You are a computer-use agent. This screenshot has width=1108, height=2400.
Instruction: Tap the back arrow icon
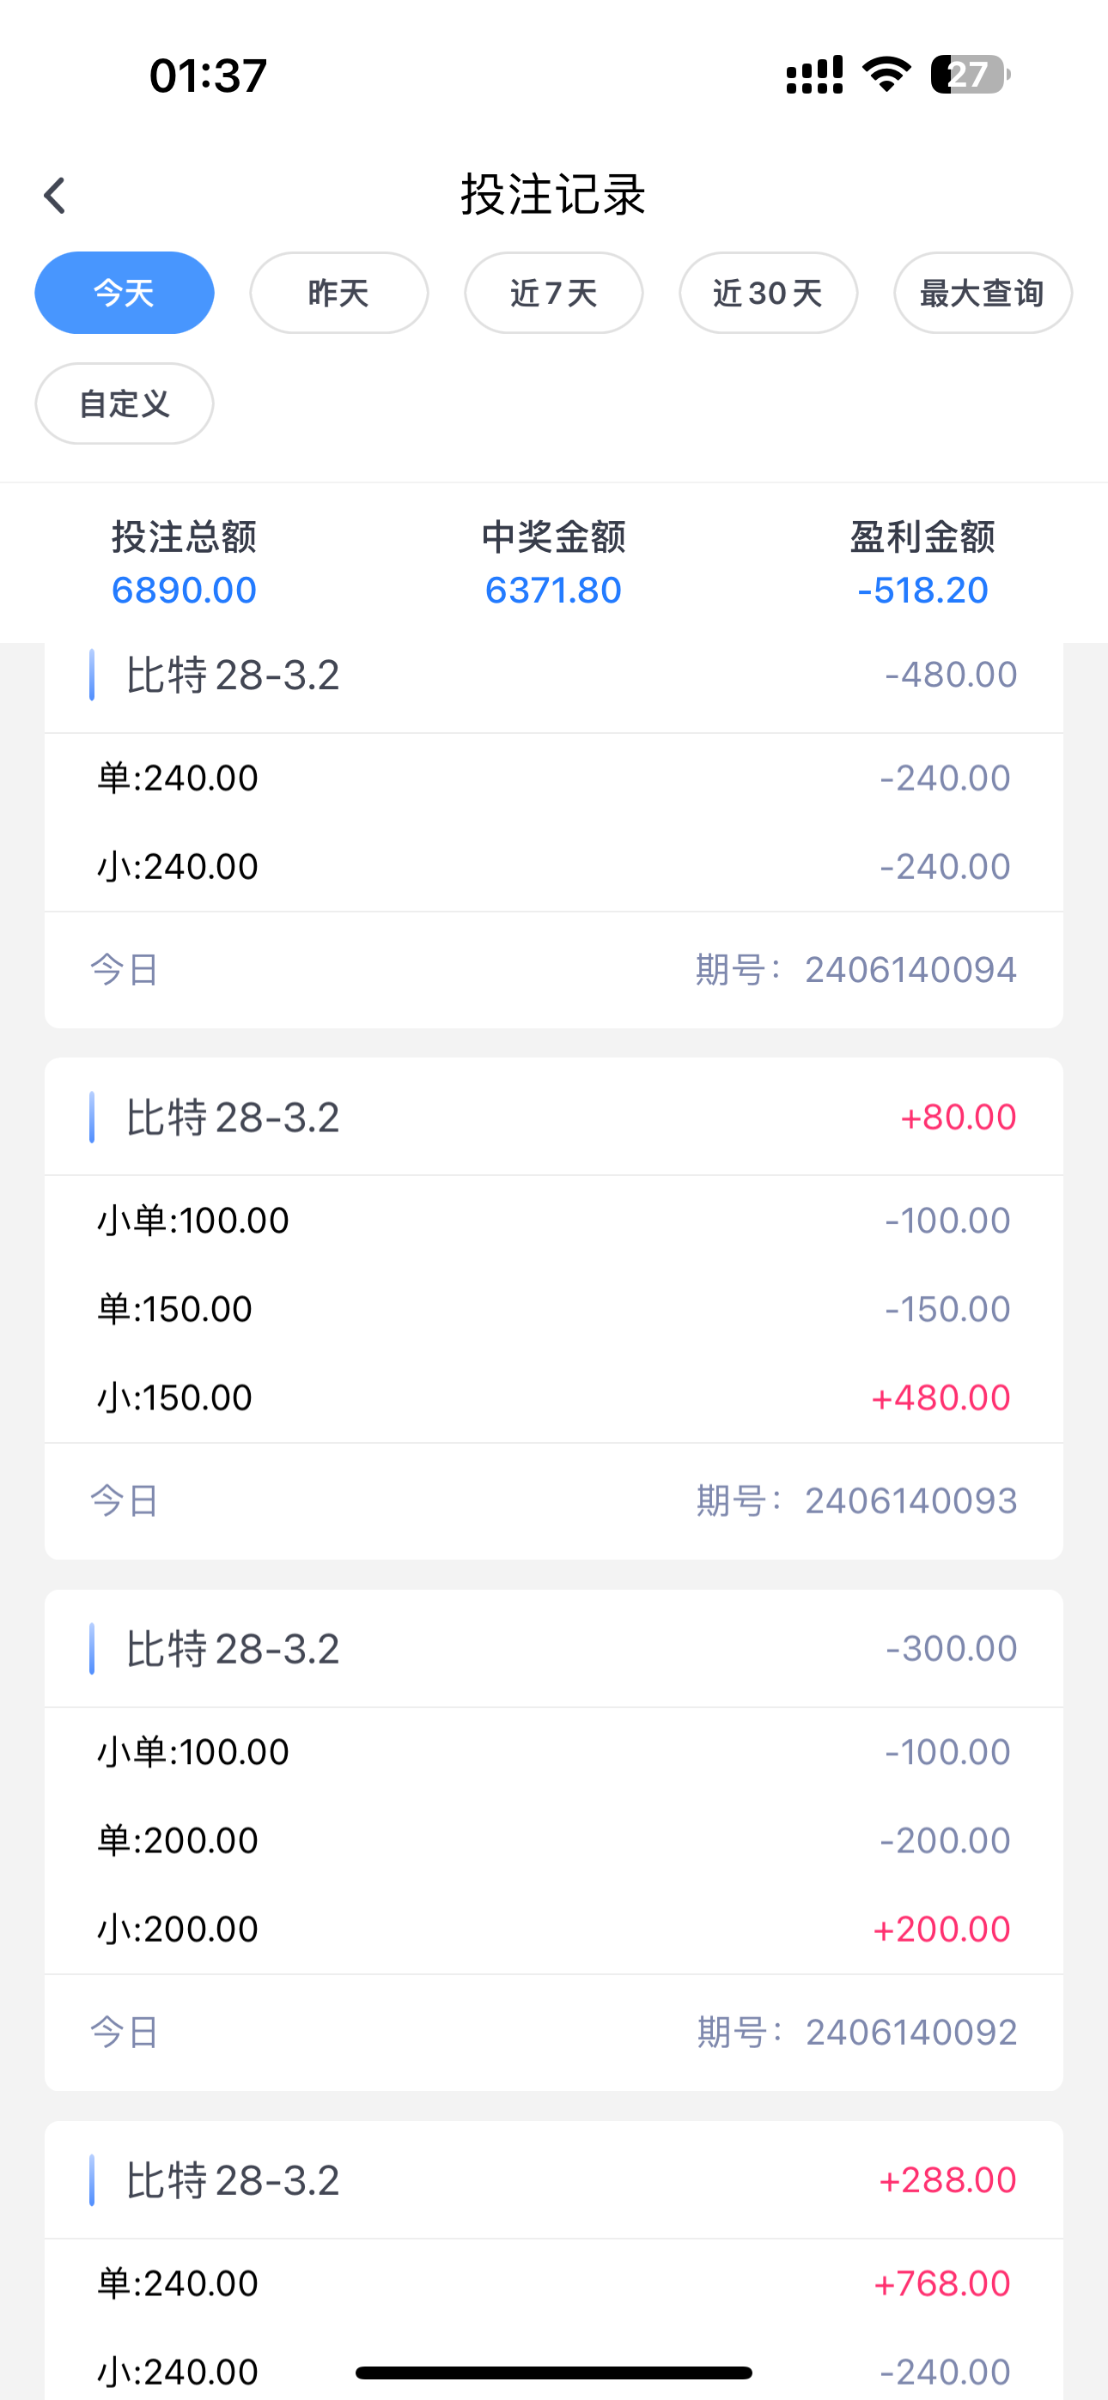point(55,196)
